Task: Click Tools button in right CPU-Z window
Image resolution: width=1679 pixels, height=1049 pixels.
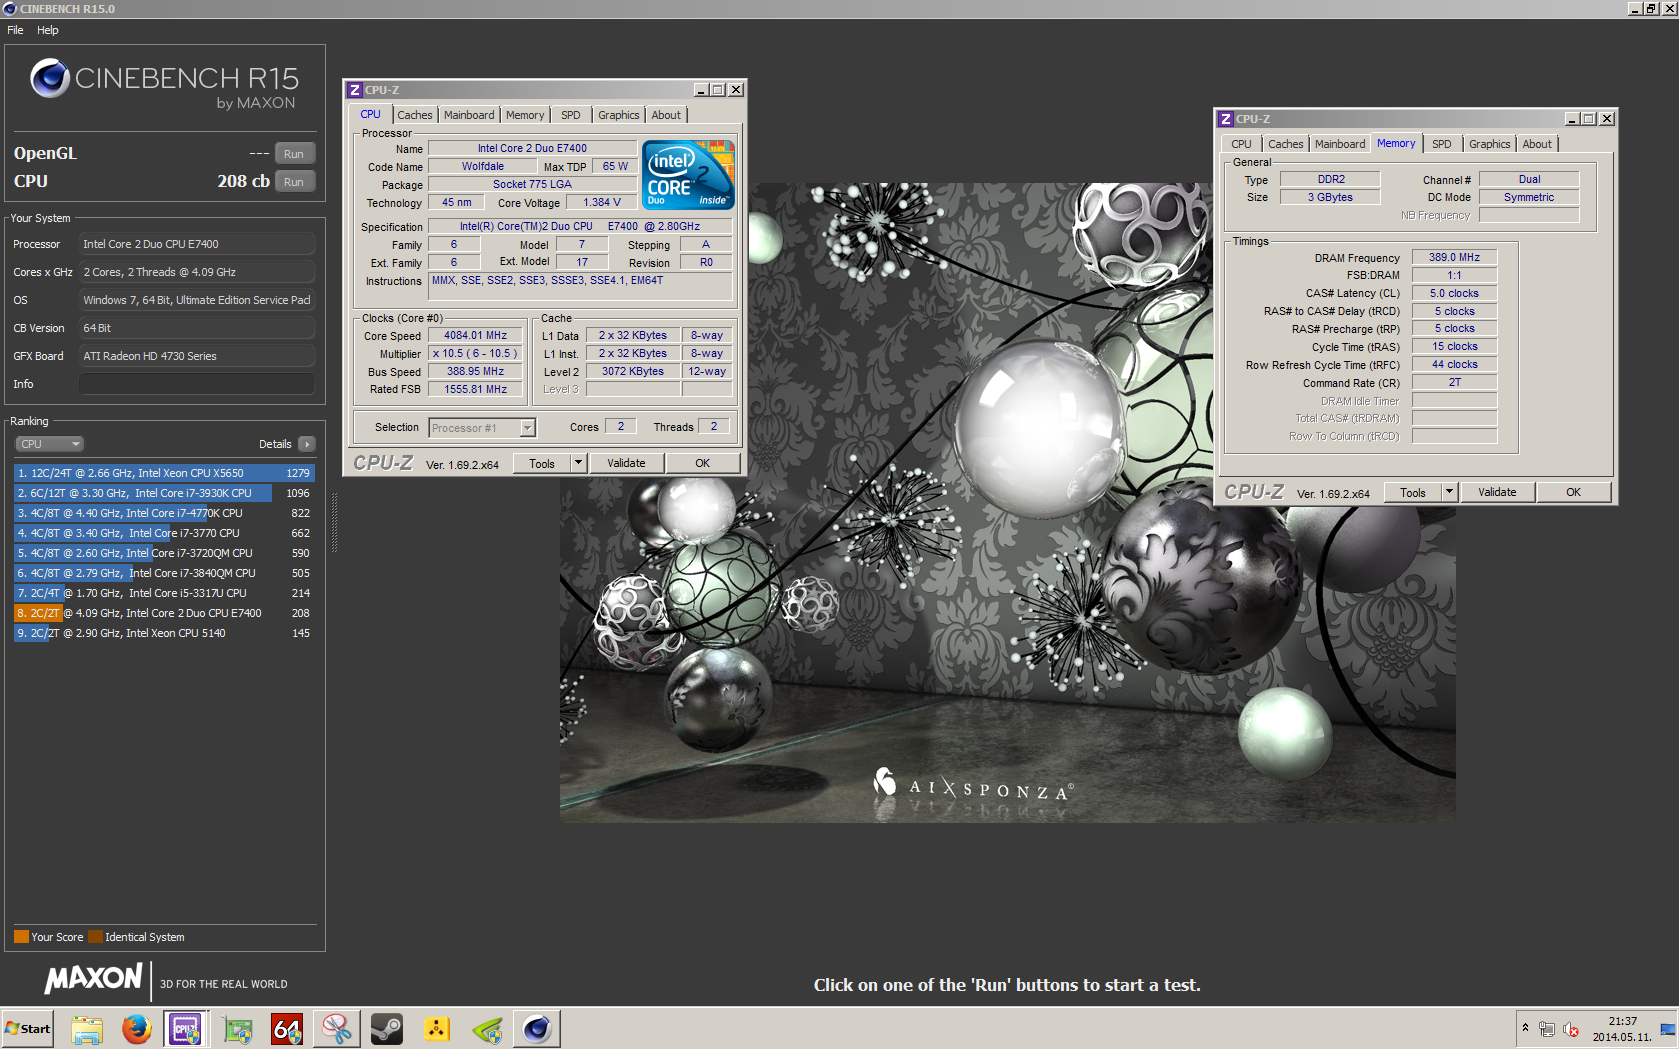Action: (1413, 492)
